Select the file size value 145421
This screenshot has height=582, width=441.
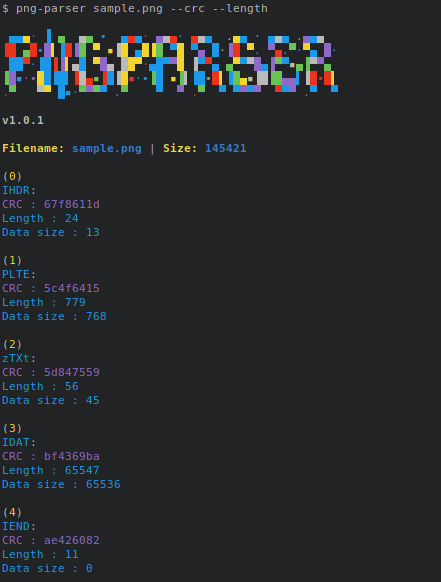tap(225, 148)
